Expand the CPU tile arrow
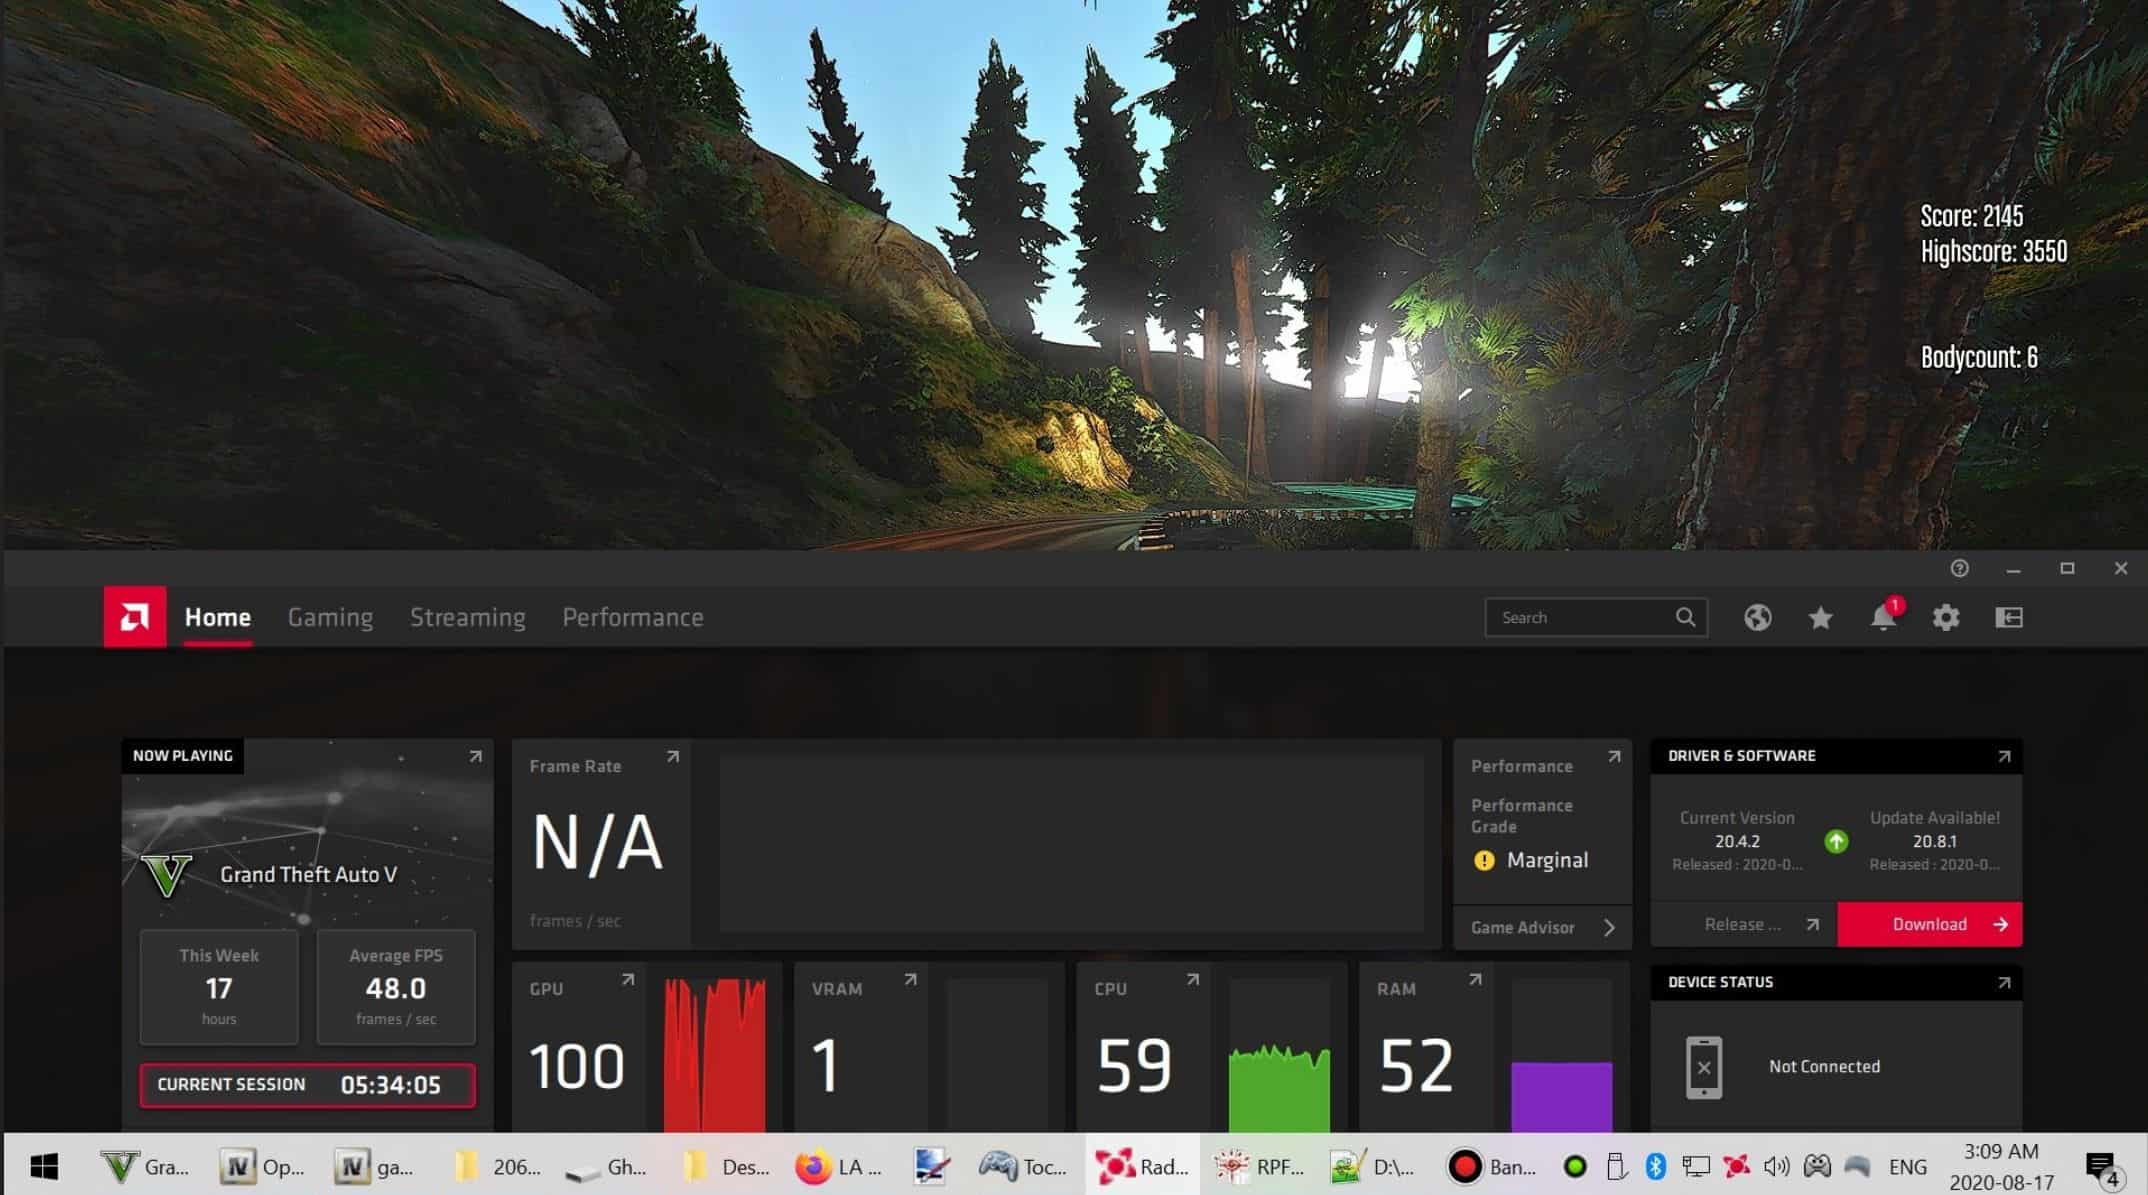Viewport: 2148px width, 1195px height. point(1192,980)
